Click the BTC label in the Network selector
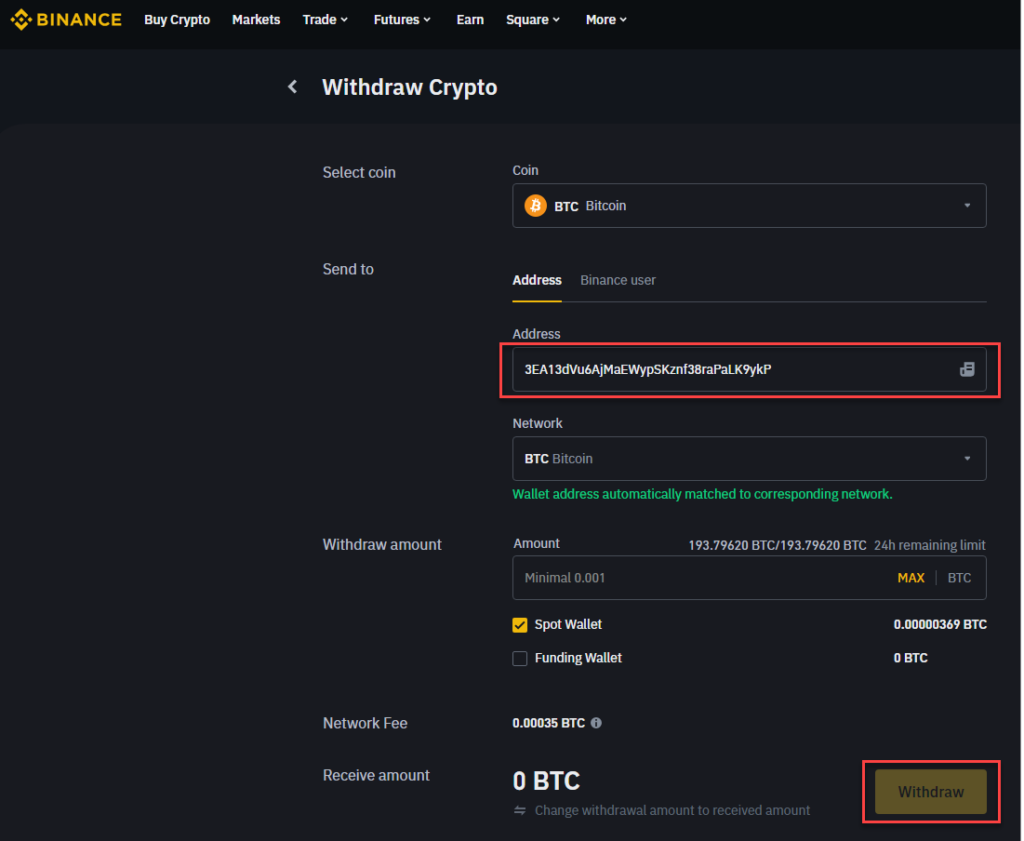Image resolution: width=1024 pixels, height=841 pixels. point(535,458)
